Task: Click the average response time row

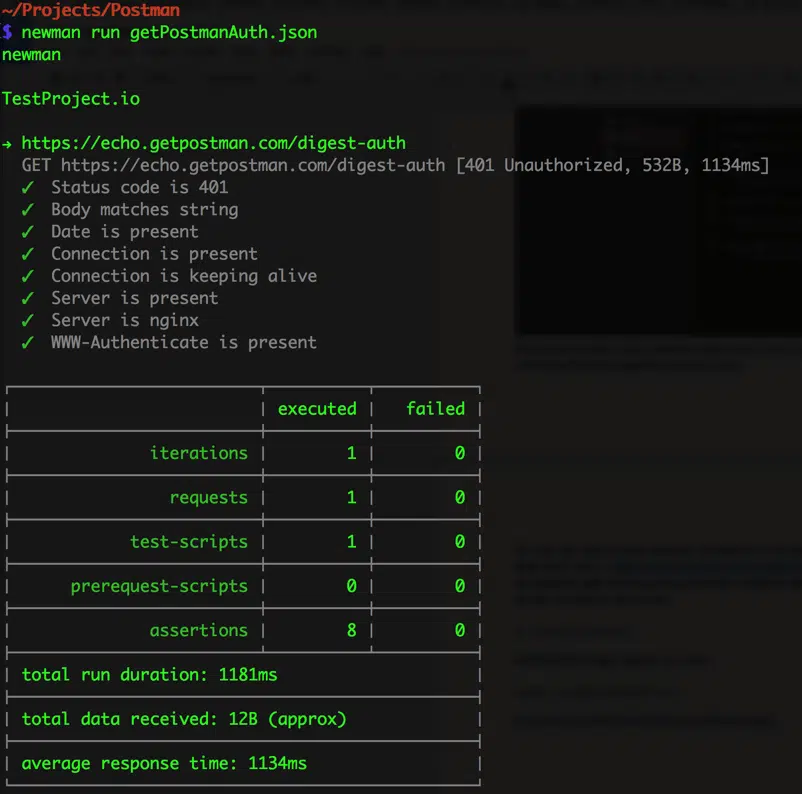Action: click(164, 763)
